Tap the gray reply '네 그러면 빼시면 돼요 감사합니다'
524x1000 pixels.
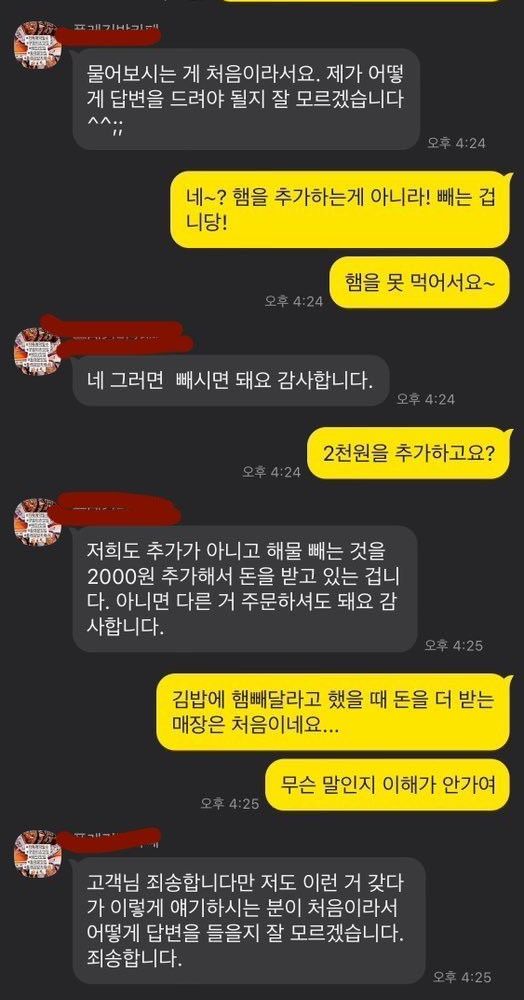(x=230, y=381)
